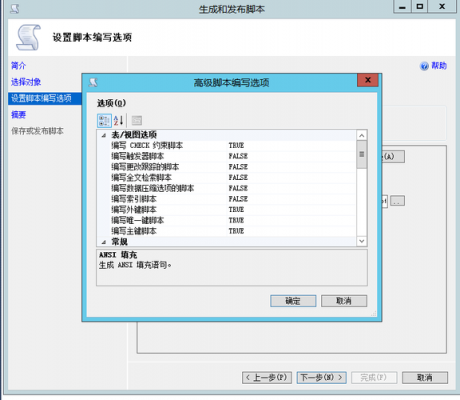This screenshot has width=460, height=400.
Task: Open the 选择对象 wizard step
Action: point(26,82)
